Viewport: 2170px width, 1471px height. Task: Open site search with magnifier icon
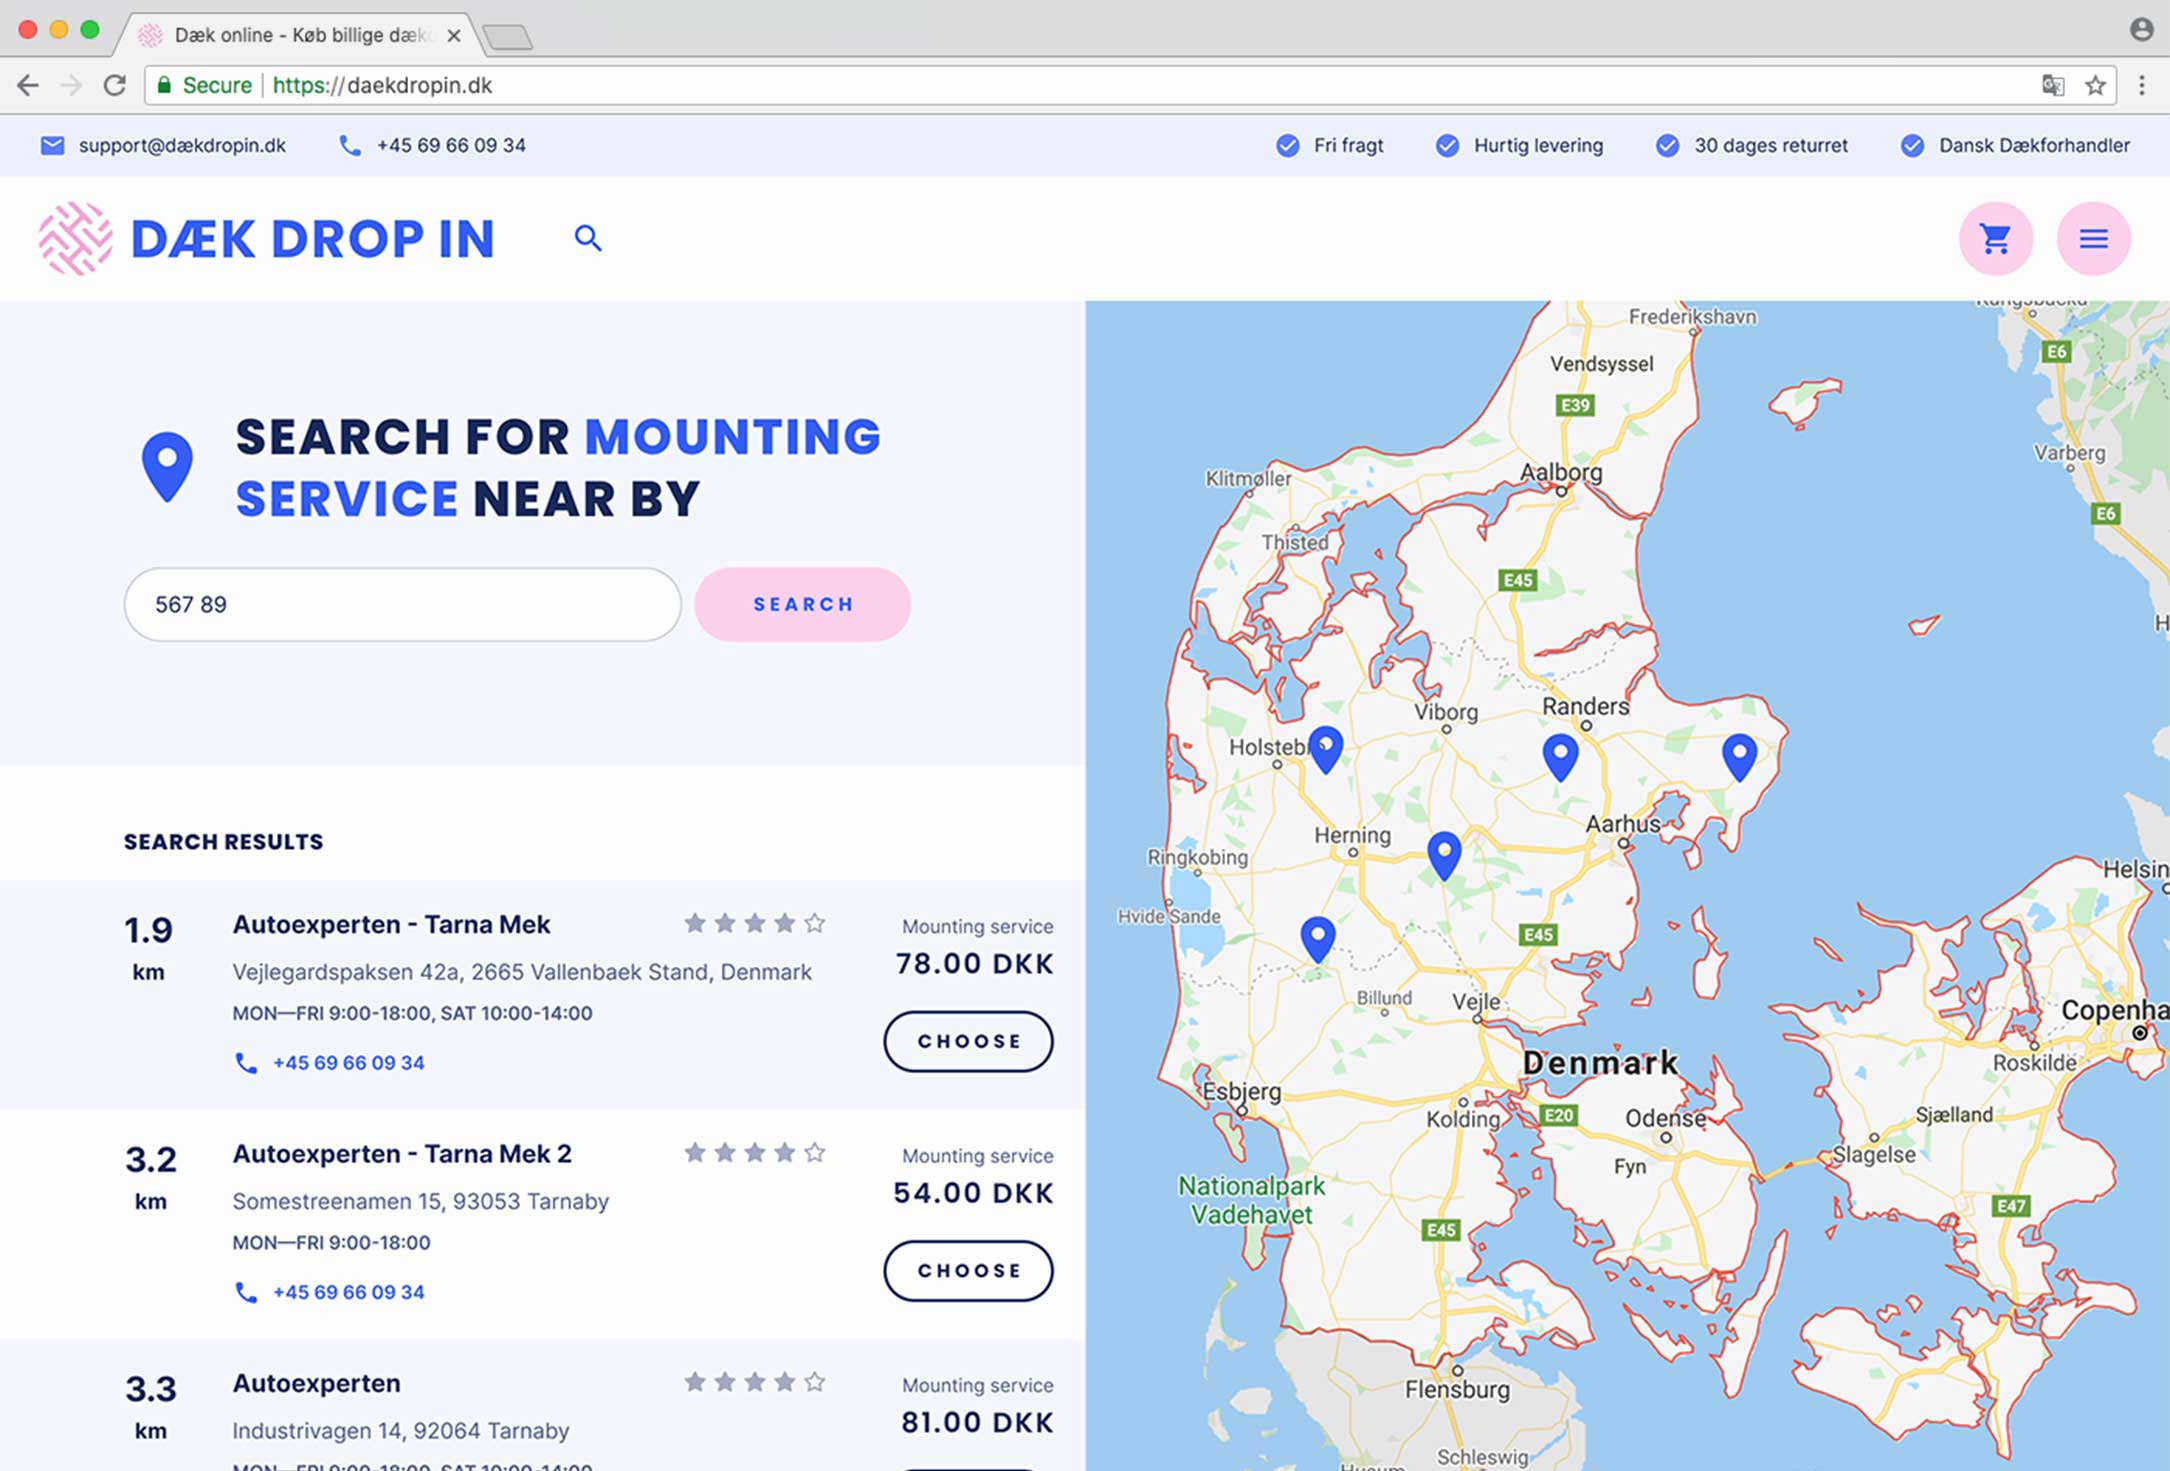pos(588,238)
